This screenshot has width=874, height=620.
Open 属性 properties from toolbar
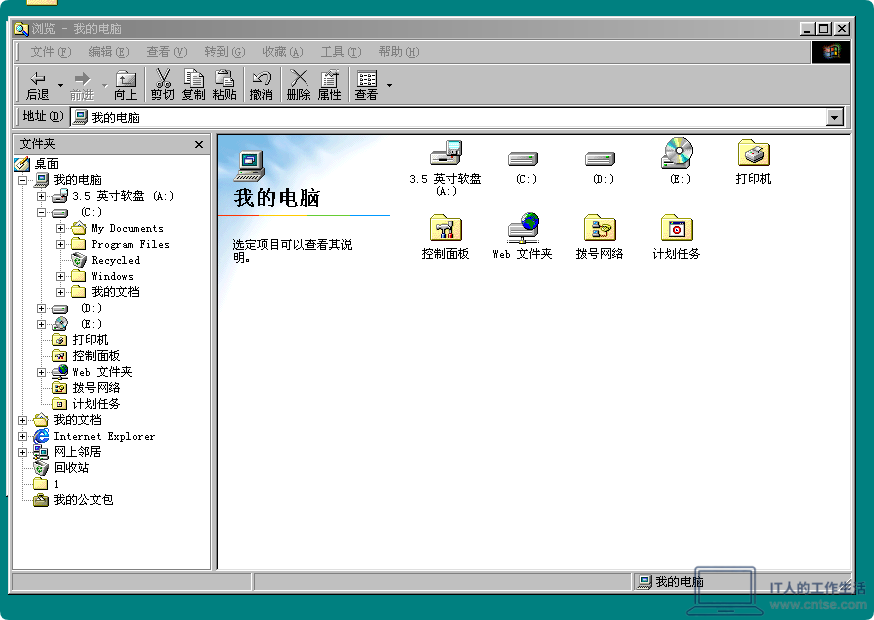tap(329, 85)
